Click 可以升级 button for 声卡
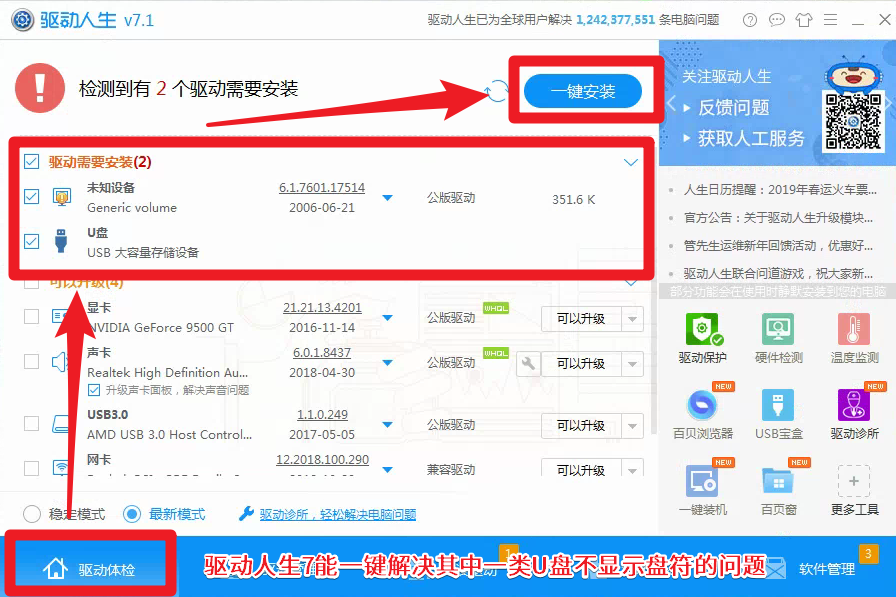This screenshot has width=896, height=597. pos(581,364)
